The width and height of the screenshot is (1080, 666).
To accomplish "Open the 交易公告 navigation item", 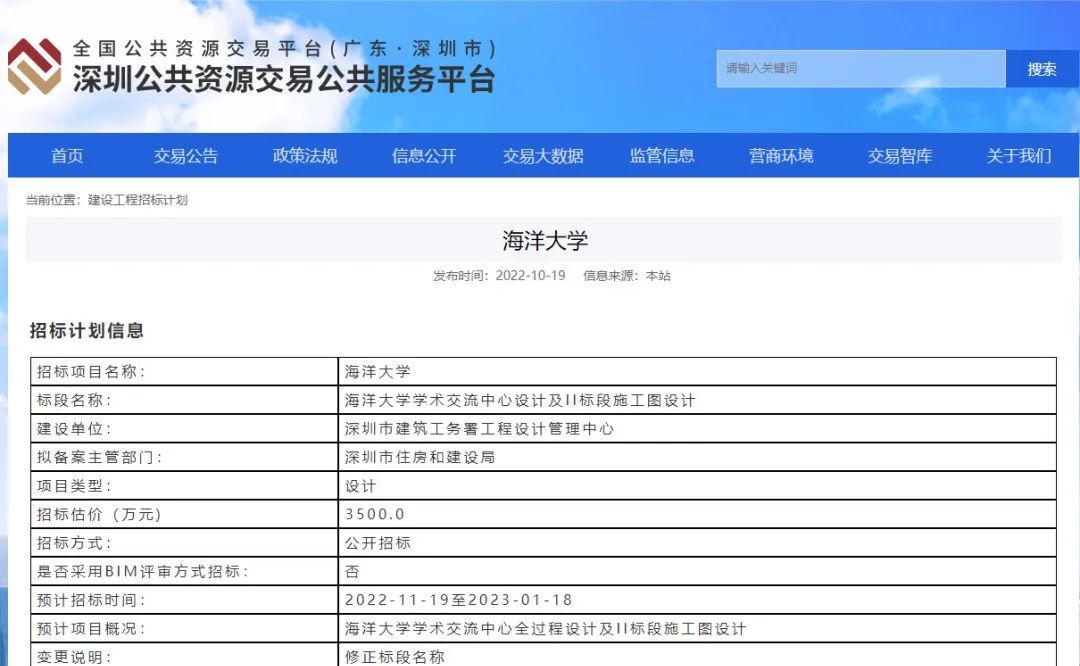I will [186, 156].
